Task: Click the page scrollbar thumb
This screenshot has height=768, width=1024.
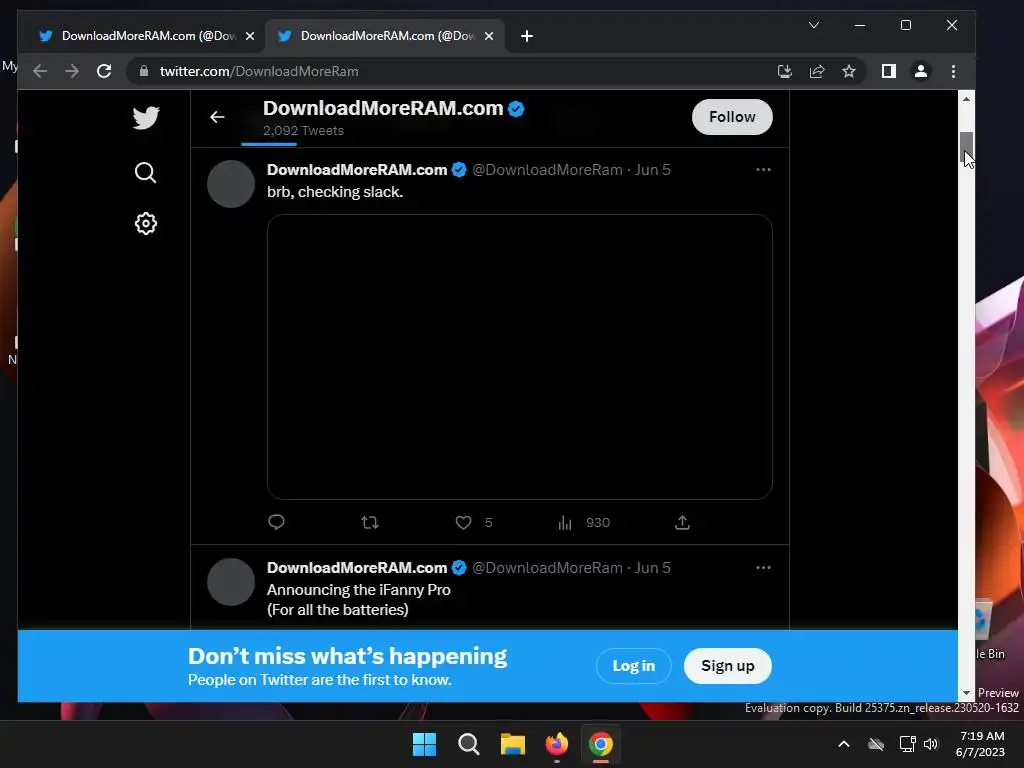Action: click(966, 148)
